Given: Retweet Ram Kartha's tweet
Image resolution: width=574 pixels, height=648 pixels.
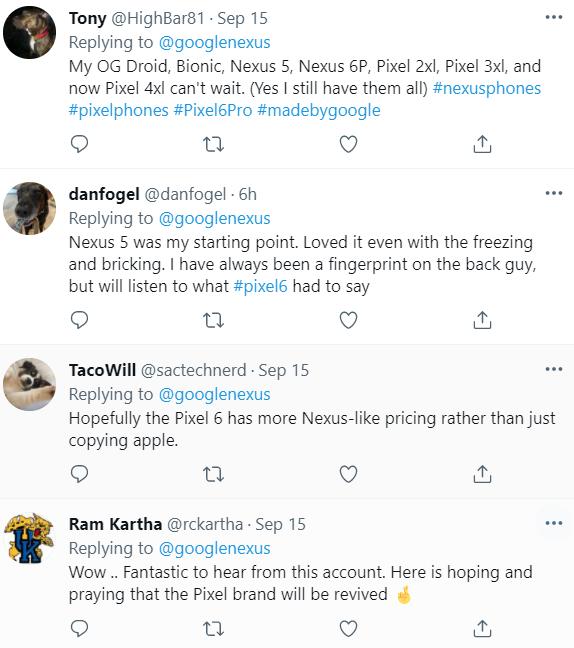Looking at the screenshot, I should [x=214, y=629].
